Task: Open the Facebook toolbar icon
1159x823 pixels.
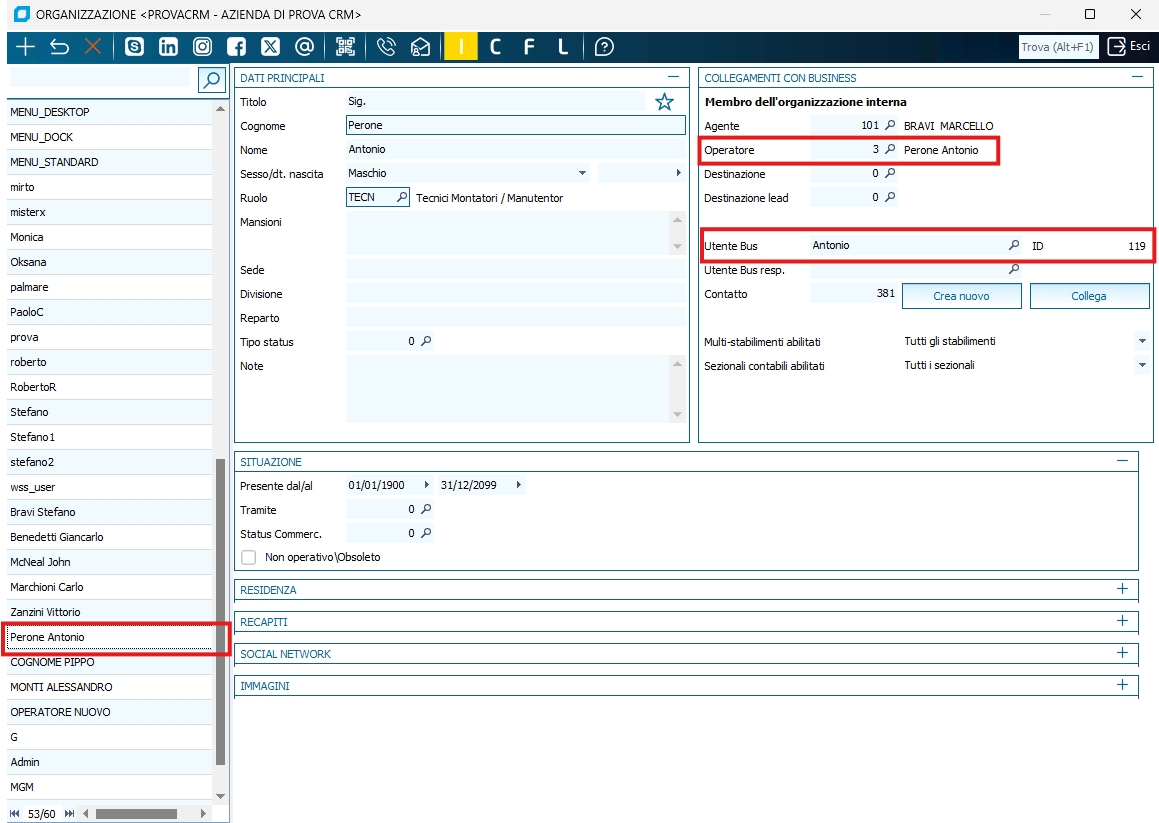Action: click(x=236, y=47)
